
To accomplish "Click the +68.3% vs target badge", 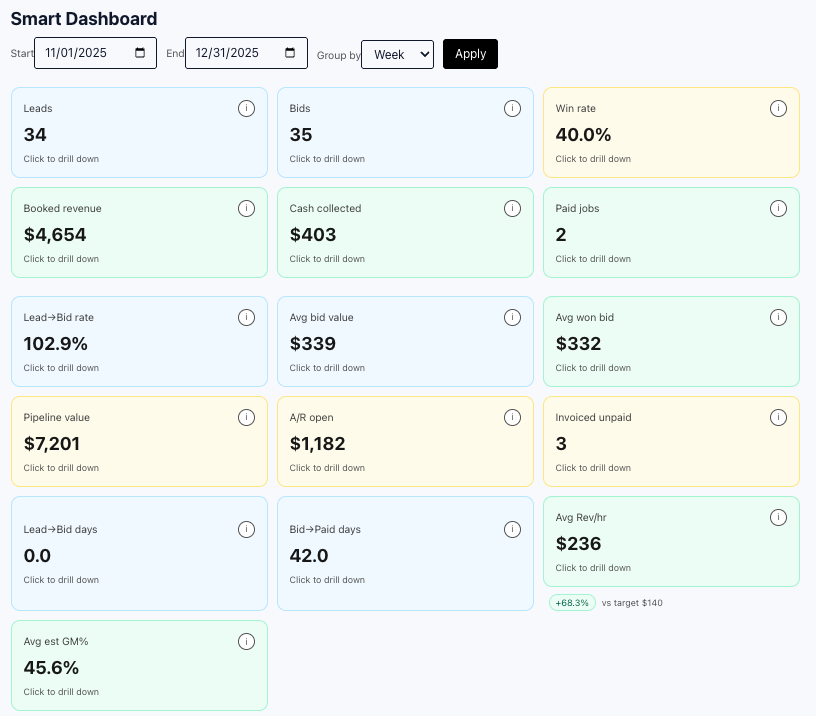I will point(572,603).
